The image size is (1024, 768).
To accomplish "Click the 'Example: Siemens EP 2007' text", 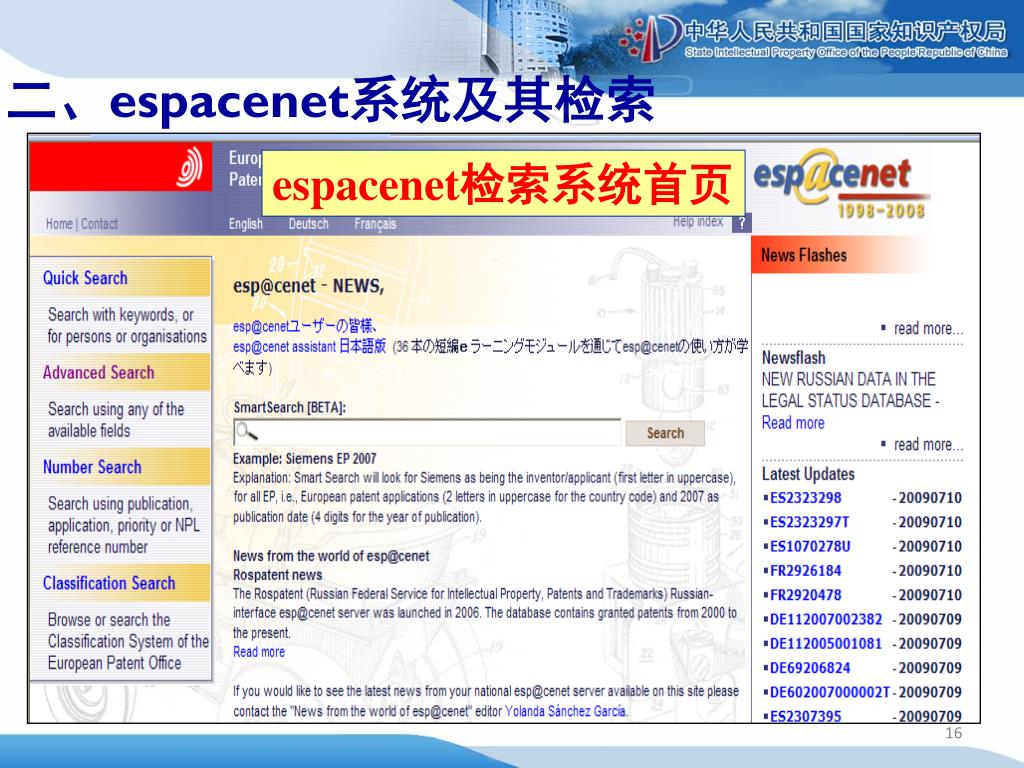I will tap(304, 458).
